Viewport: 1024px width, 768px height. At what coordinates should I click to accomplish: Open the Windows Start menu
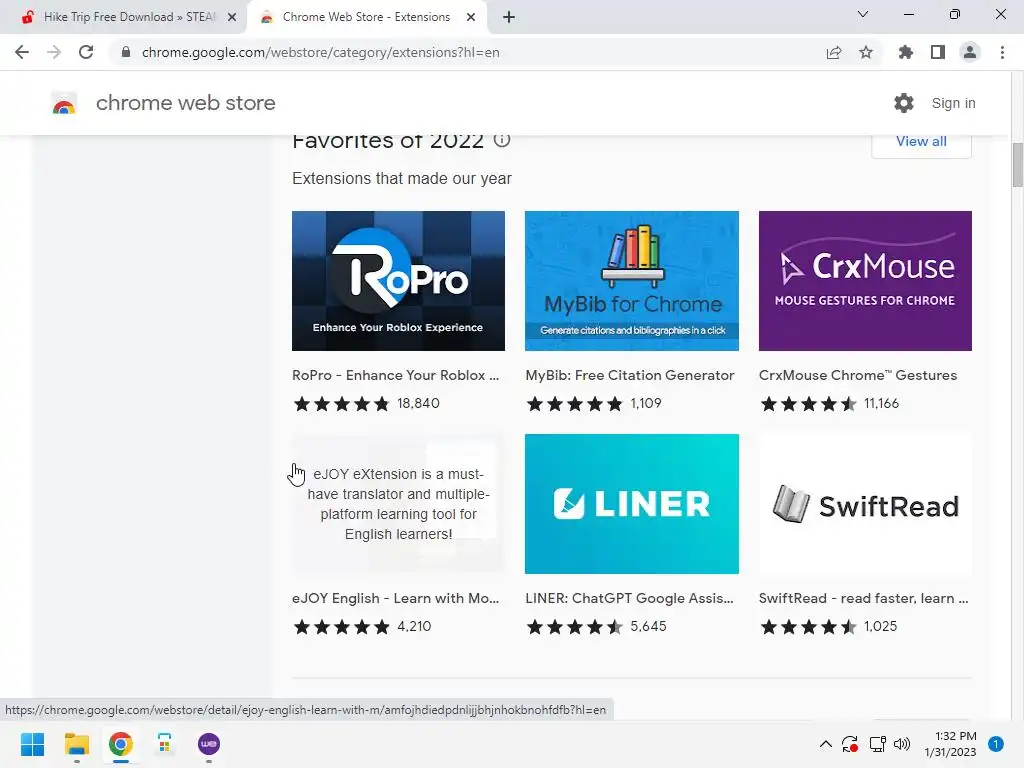33,744
